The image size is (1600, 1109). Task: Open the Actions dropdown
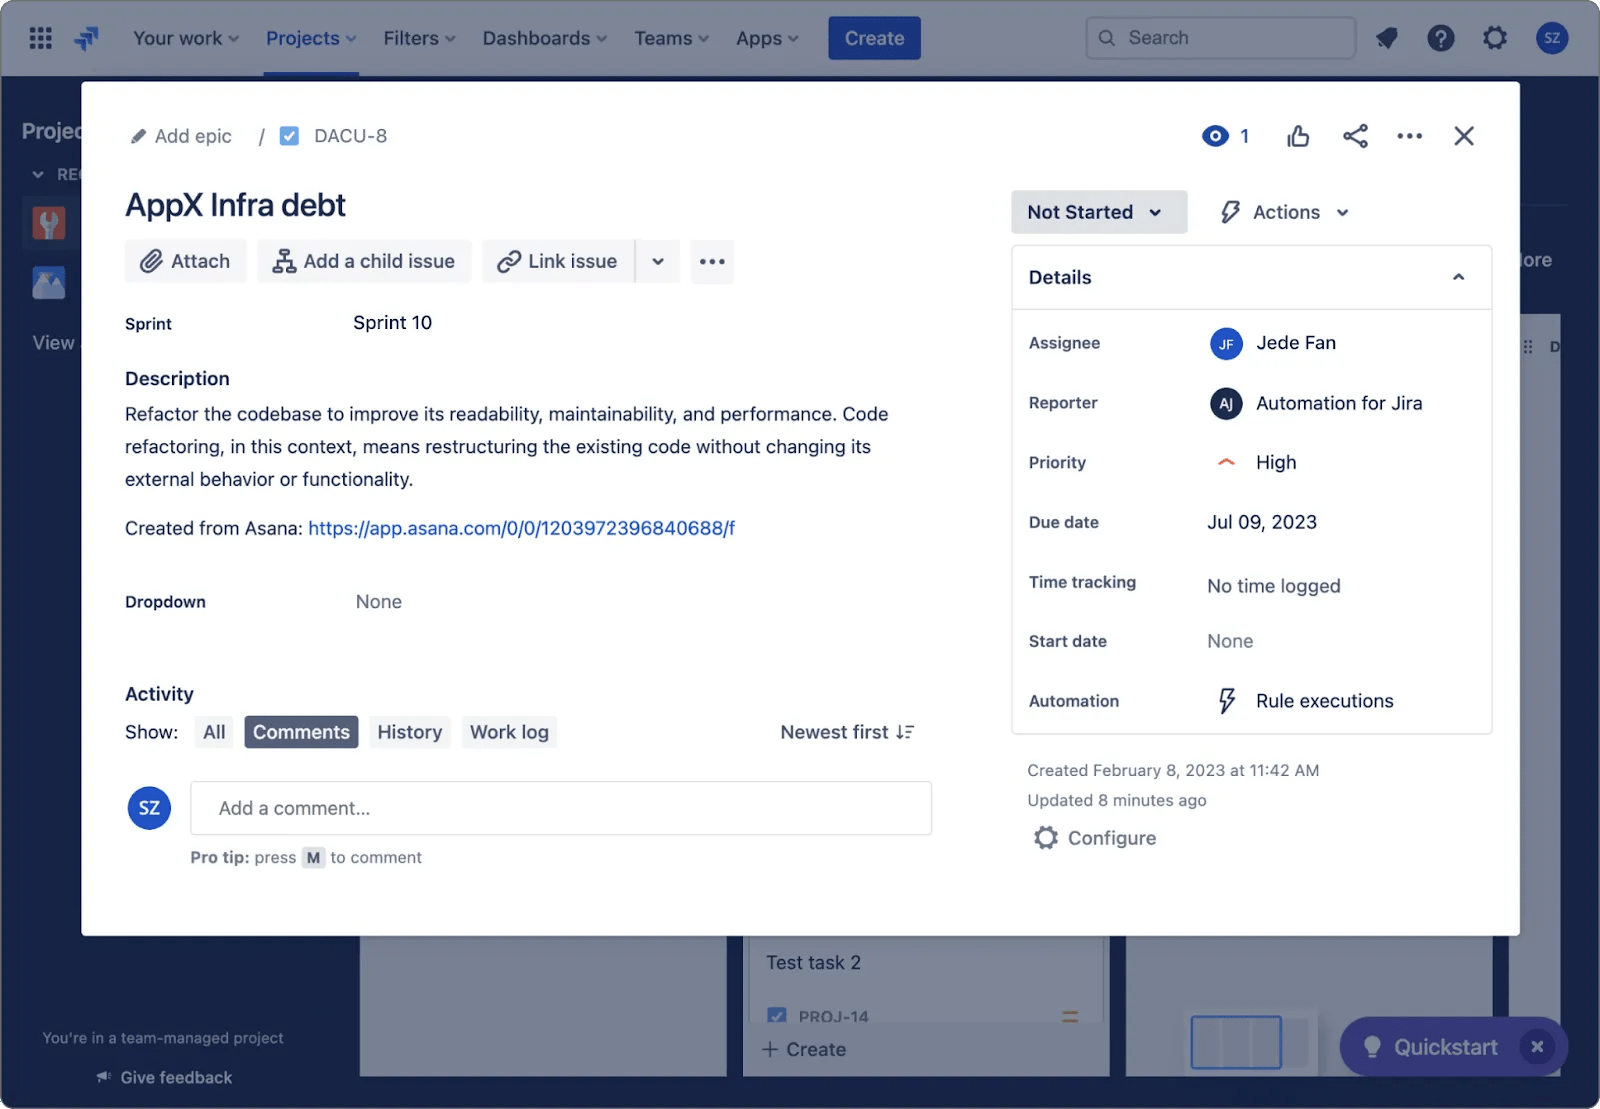1283,211
